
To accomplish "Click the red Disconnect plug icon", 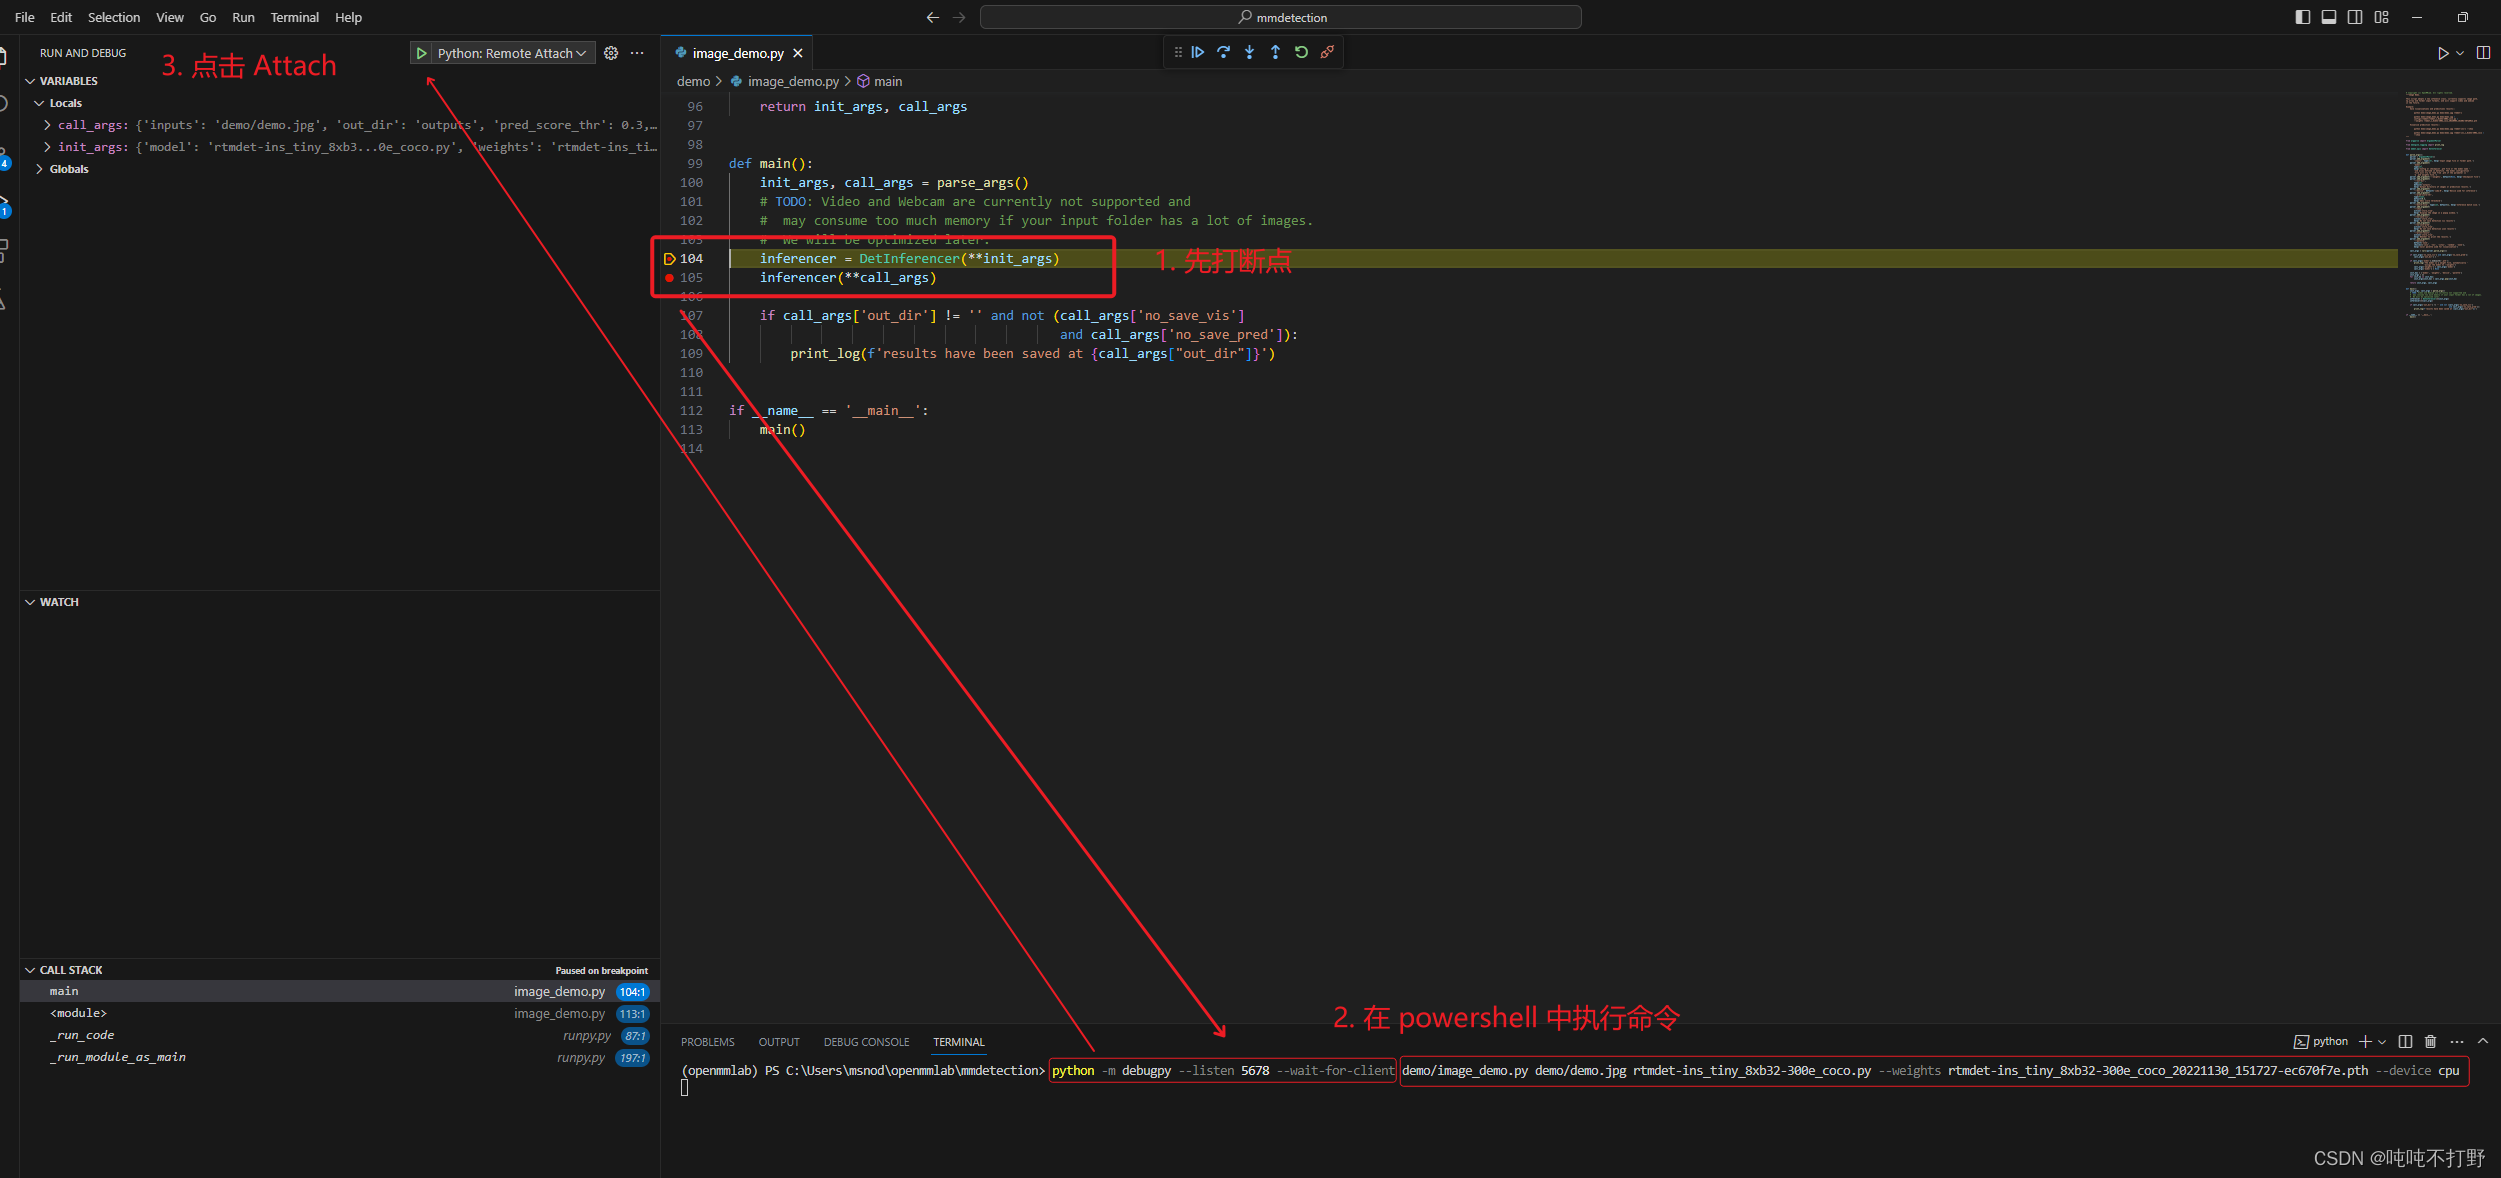I will point(1327,53).
